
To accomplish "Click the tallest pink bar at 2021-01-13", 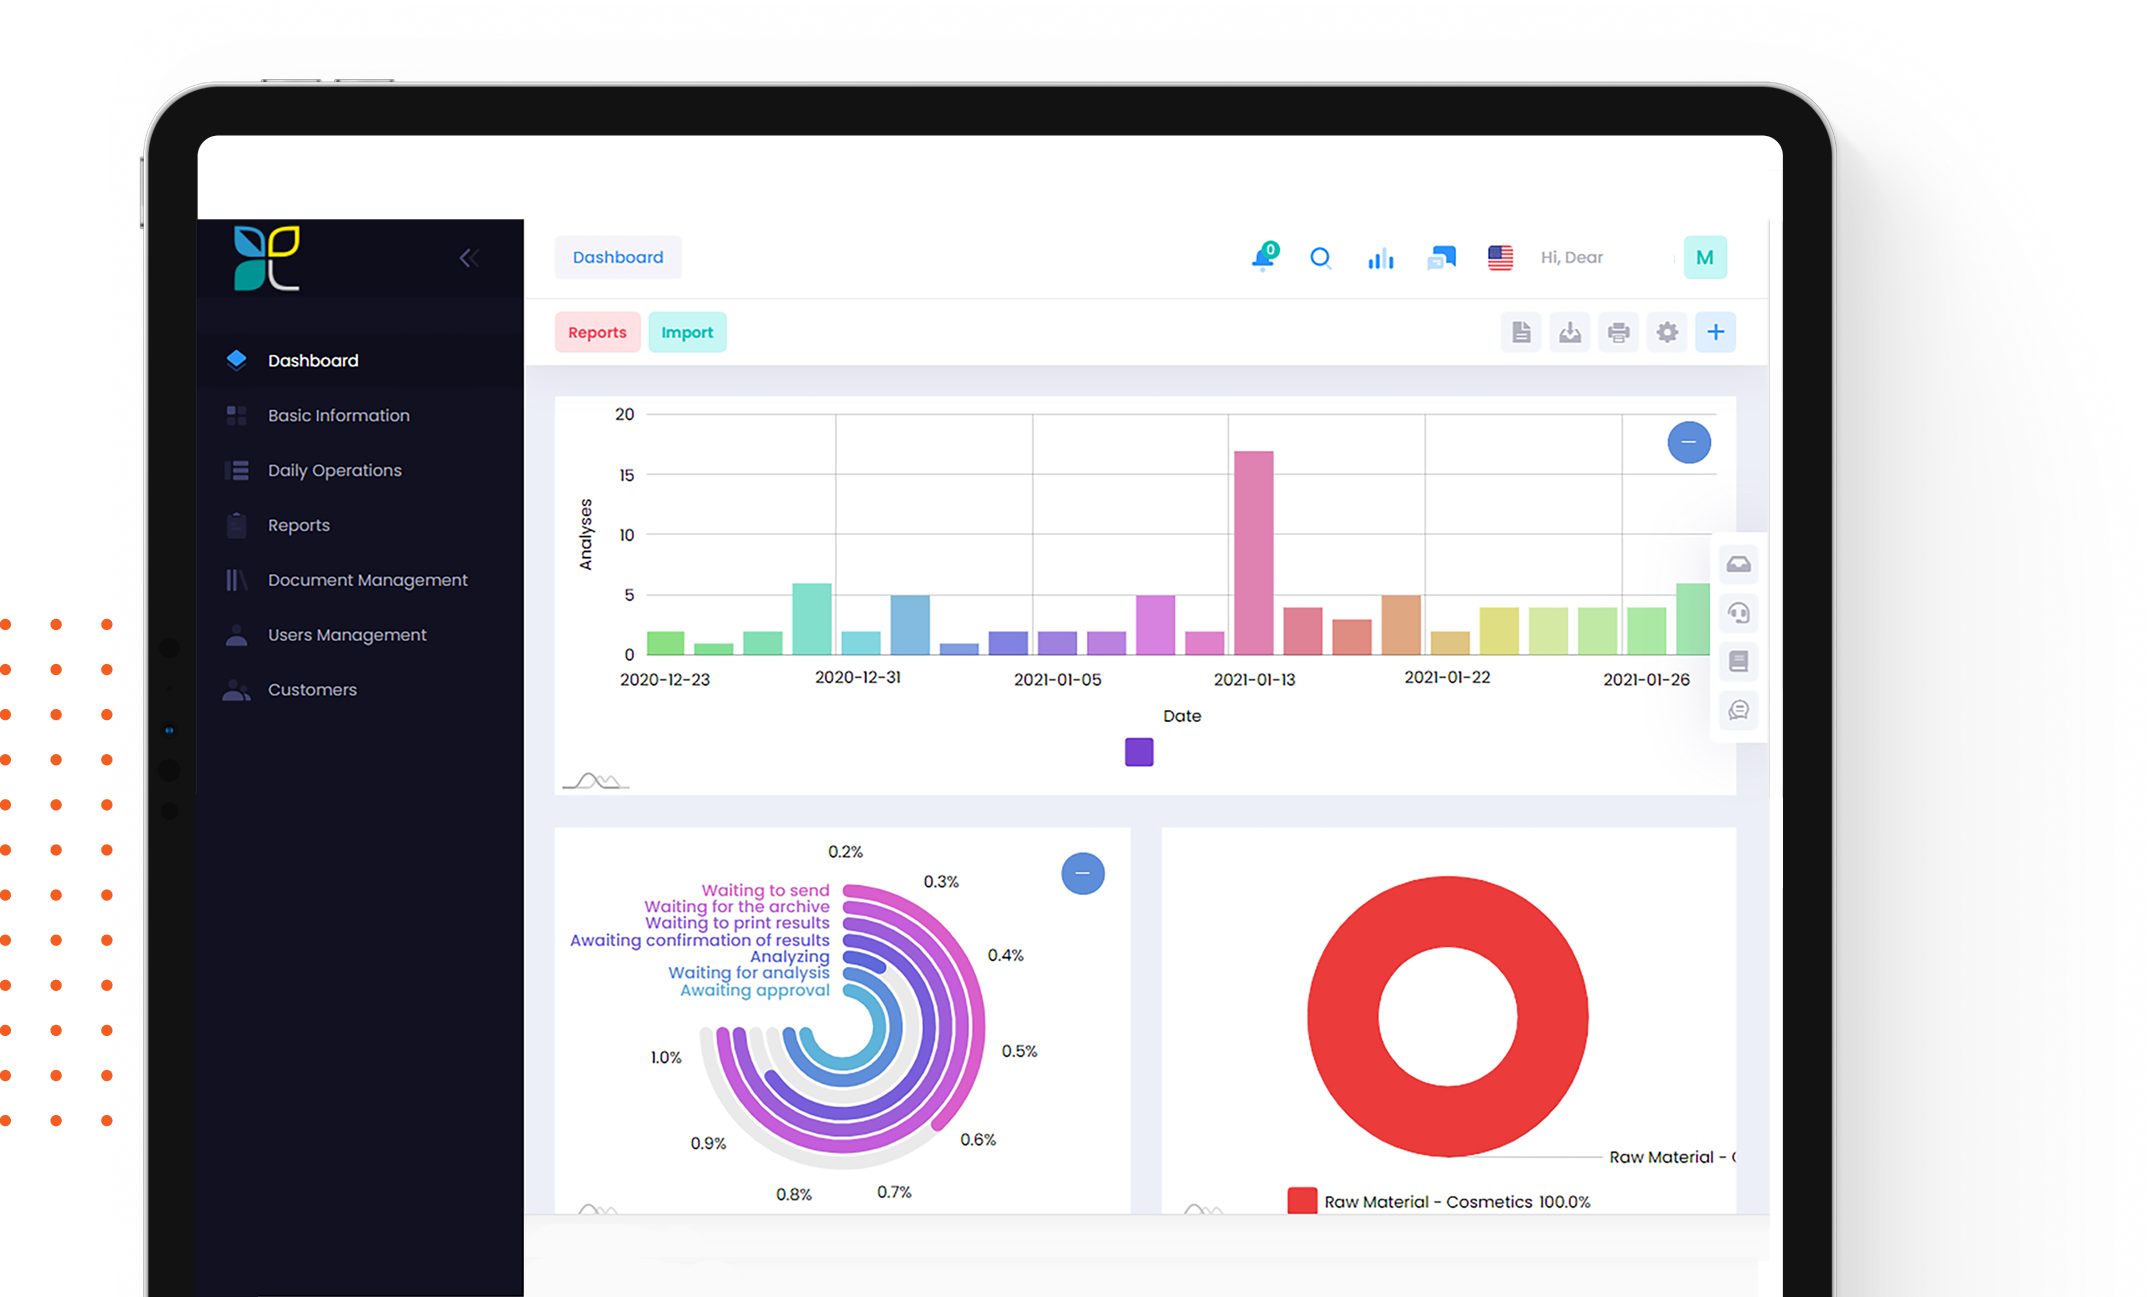I will pyautogui.click(x=1254, y=552).
